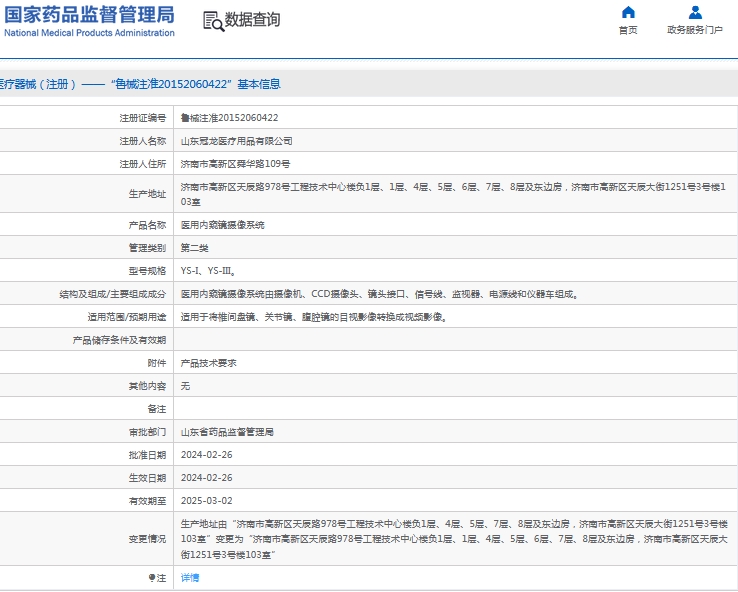Click the 数据查询 search document icon
The image size is (738, 592).
coord(213,21)
